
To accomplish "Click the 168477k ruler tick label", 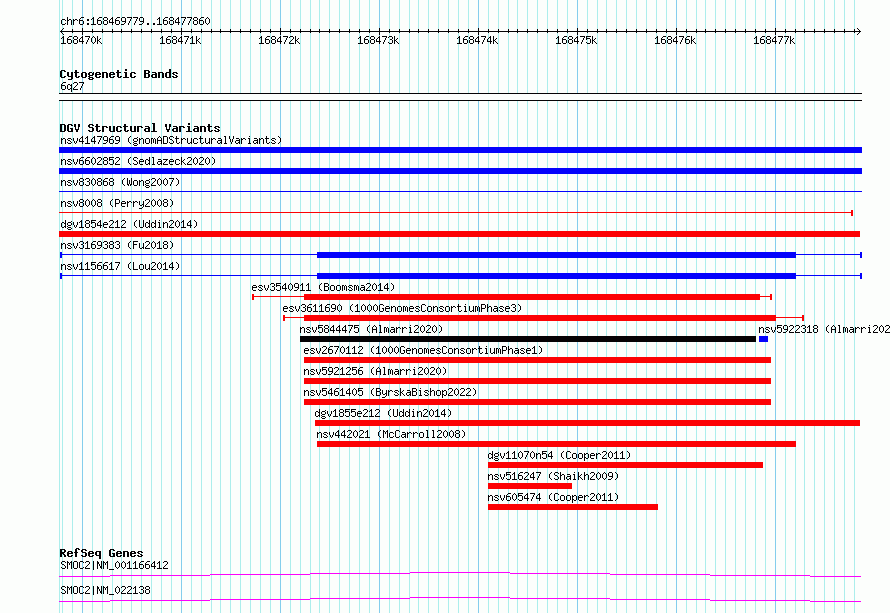I will 774,40.
